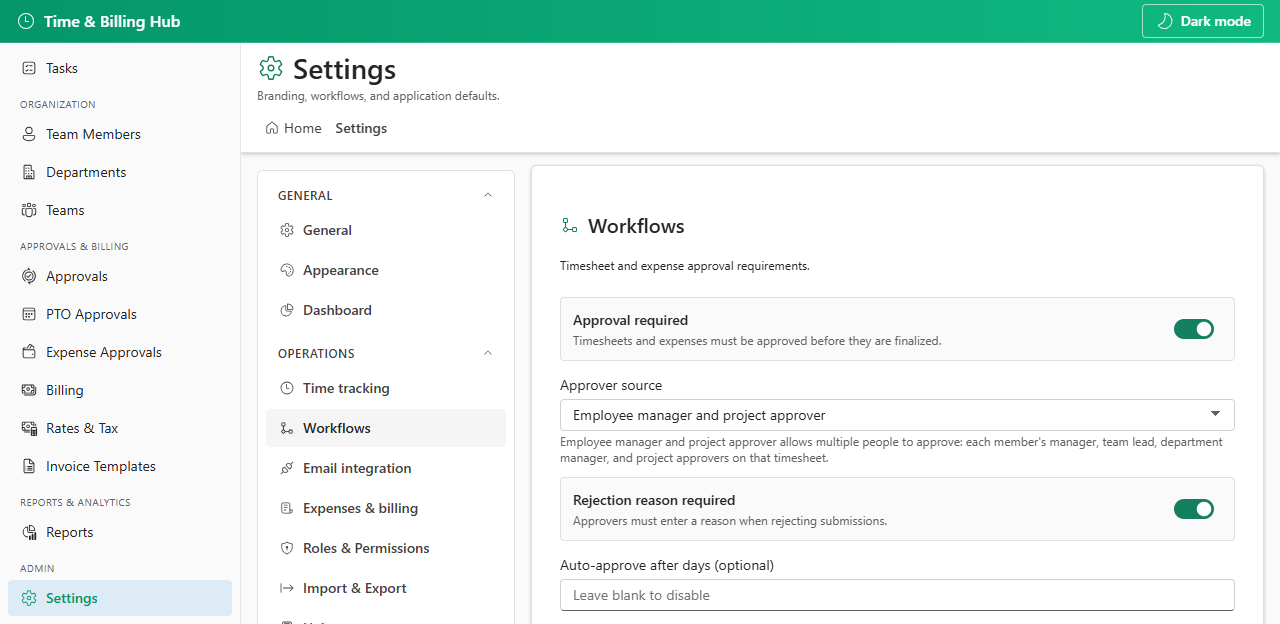The height and width of the screenshot is (624, 1280).
Task: Click the Invoice Templates document icon
Action: [29, 466]
